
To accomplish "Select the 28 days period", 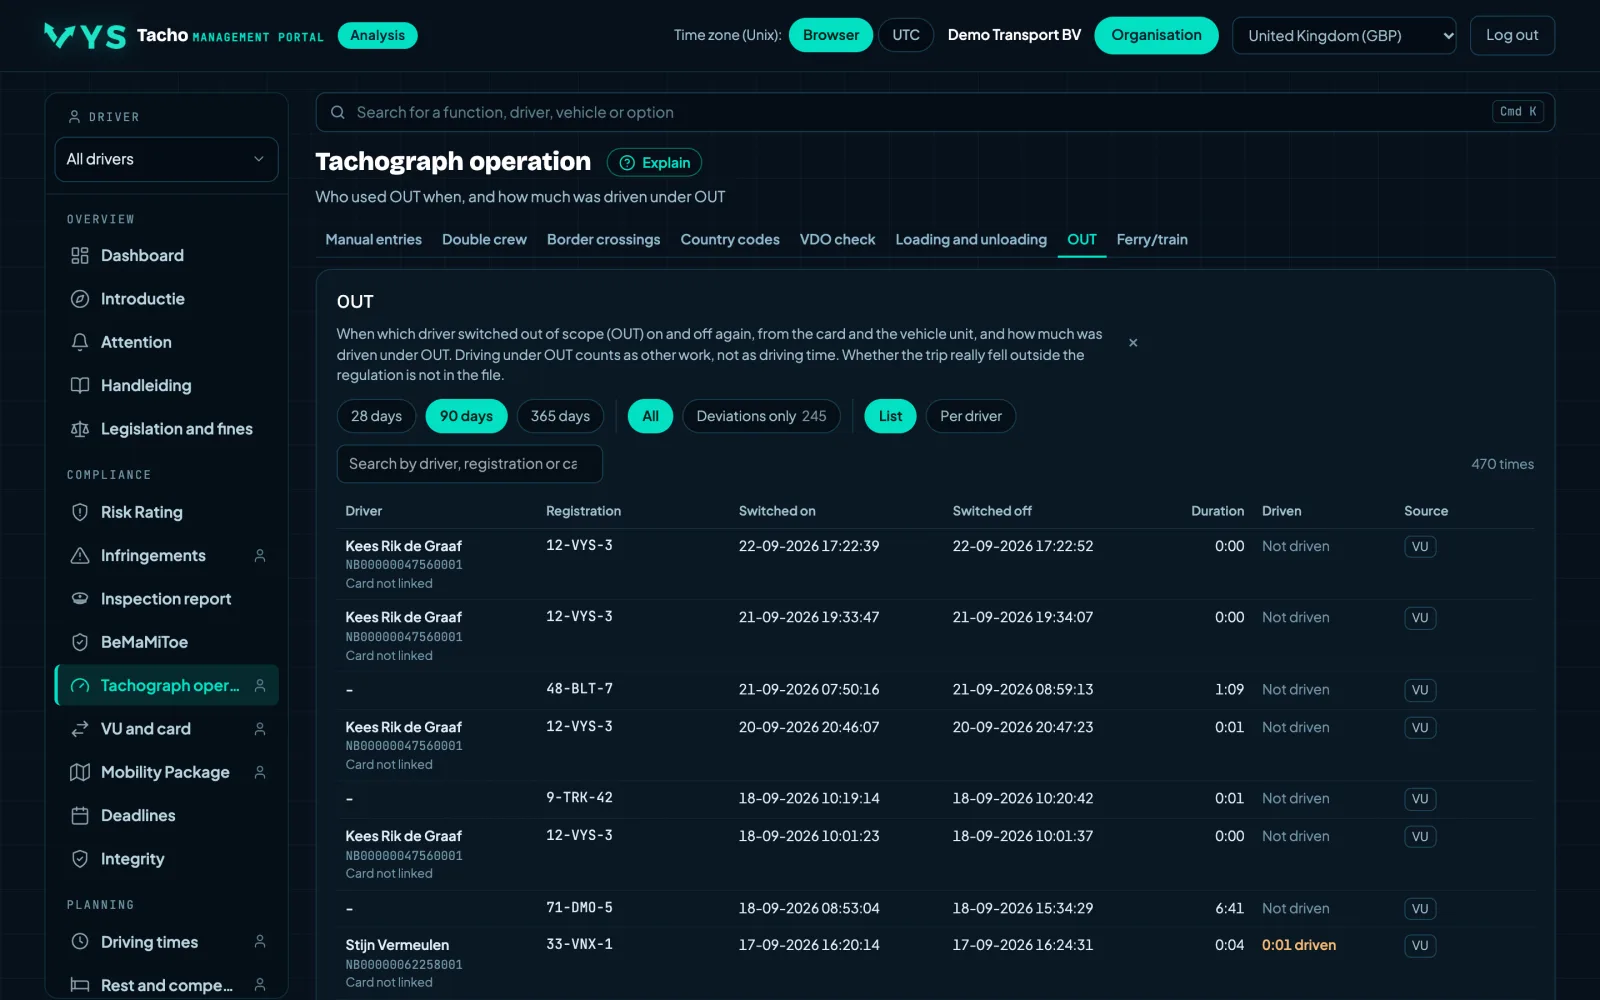I will pos(376,416).
